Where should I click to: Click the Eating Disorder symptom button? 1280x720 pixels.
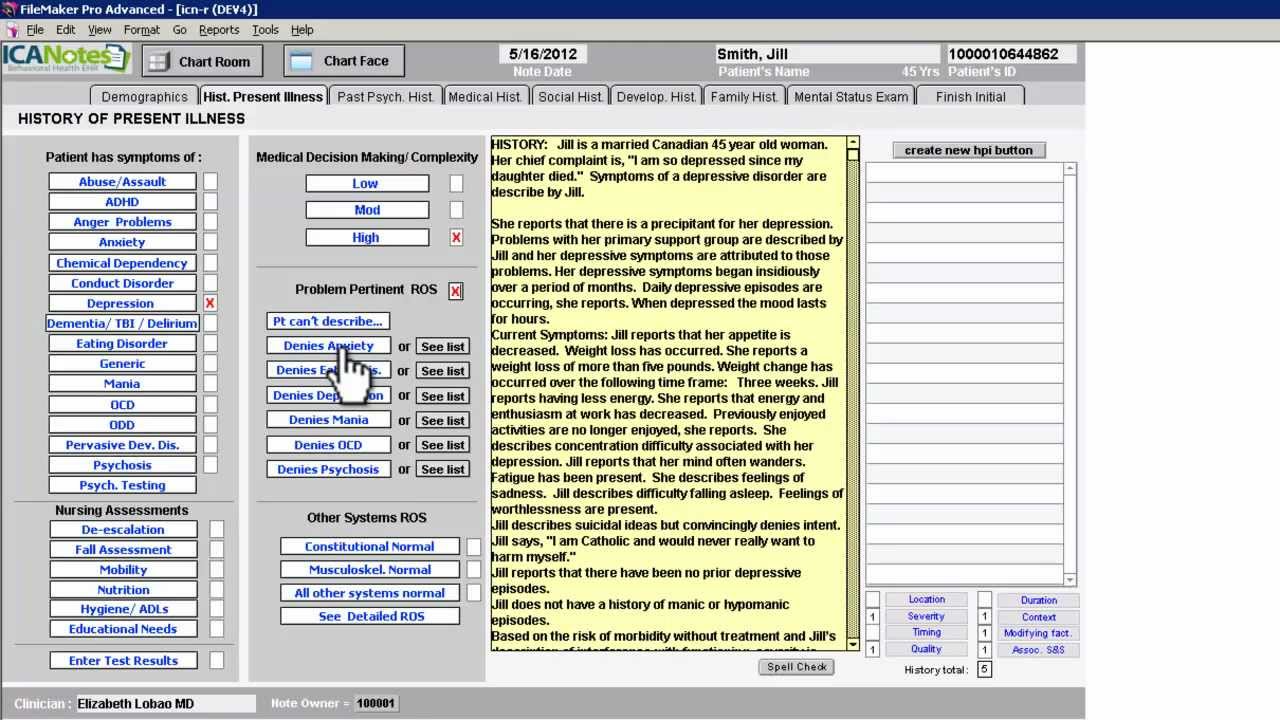point(122,344)
